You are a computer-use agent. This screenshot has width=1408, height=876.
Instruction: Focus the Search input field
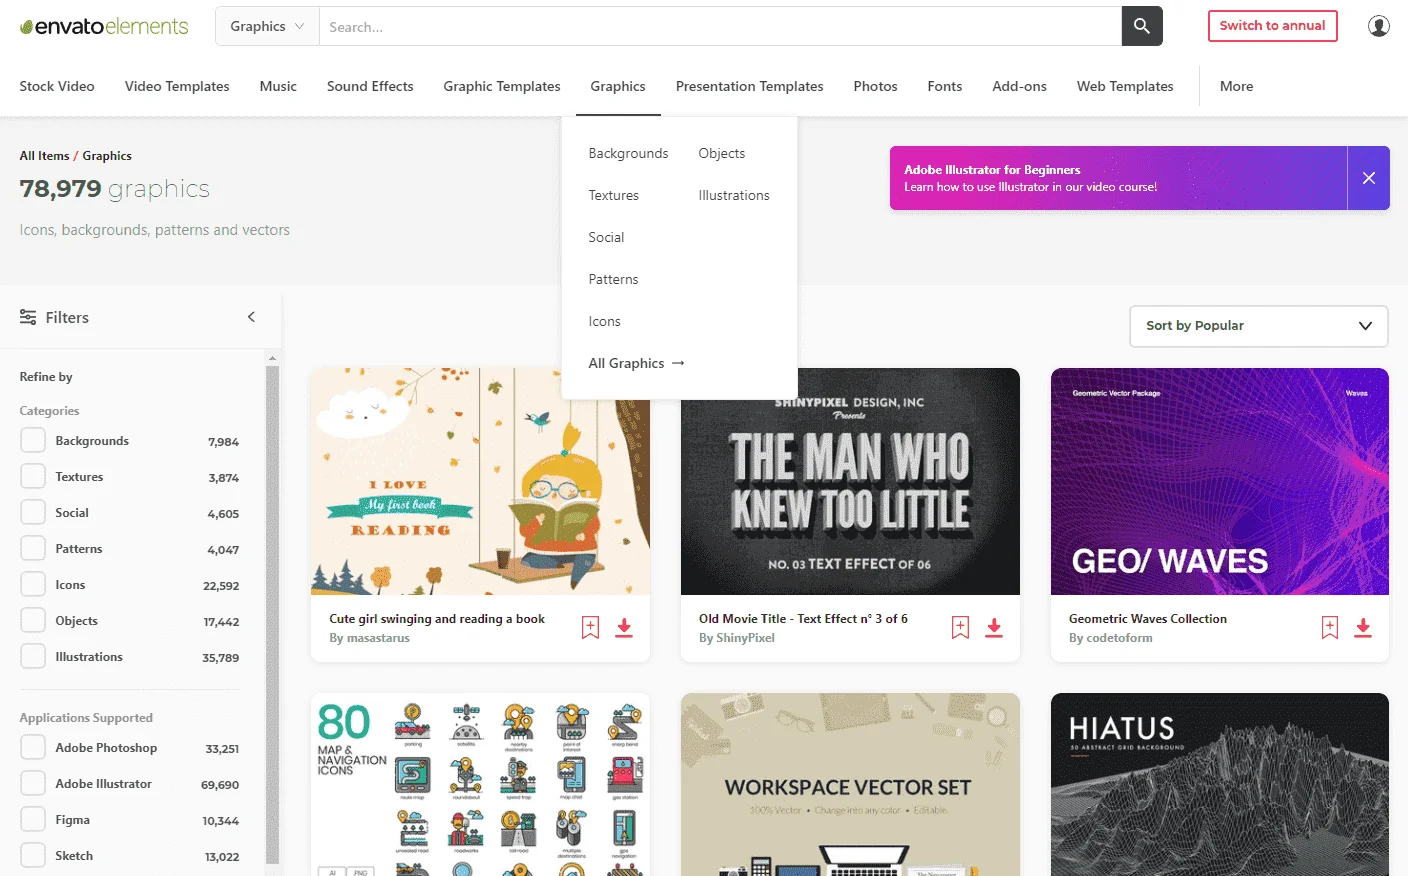(x=720, y=26)
